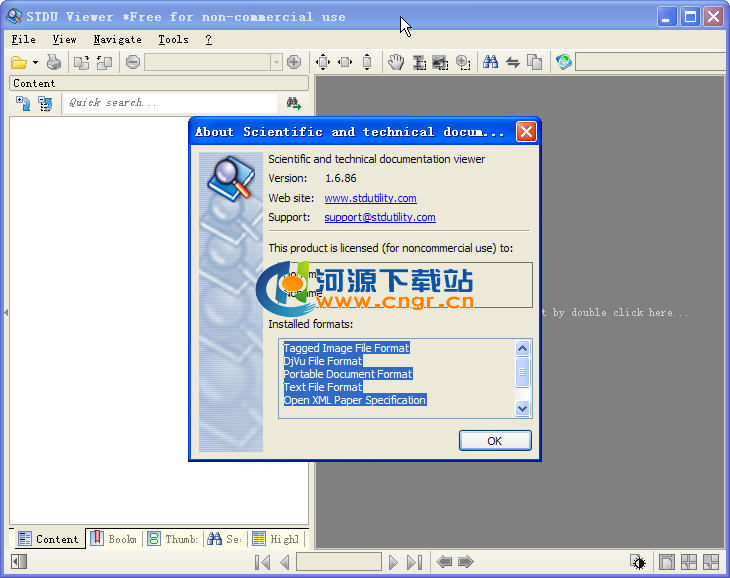Screen dimensions: 730x578
Task: Navigate back with the left arrow icon
Action: (x=444, y=562)
